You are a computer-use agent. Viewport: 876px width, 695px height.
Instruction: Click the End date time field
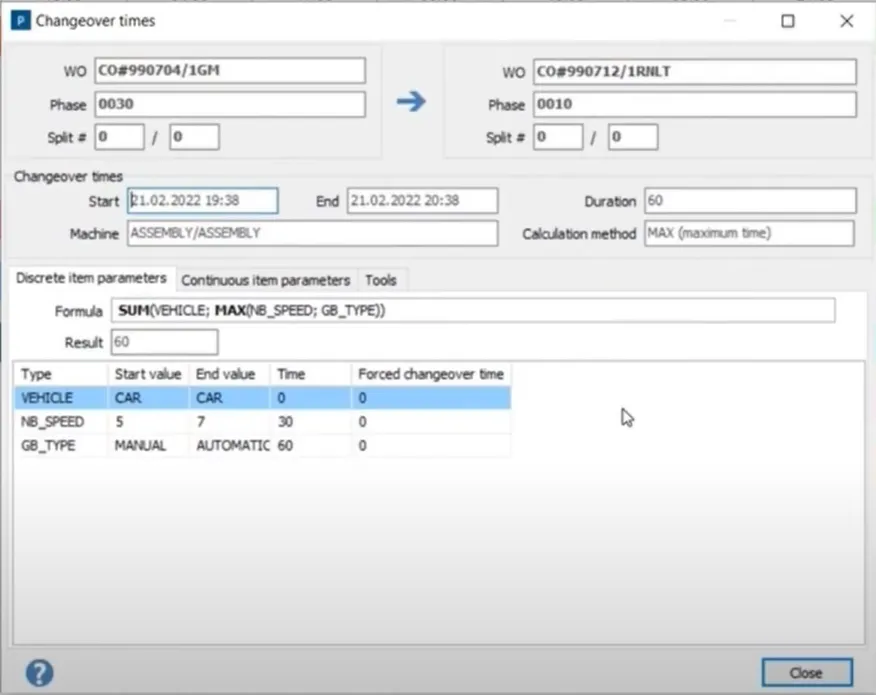tap(422, 201)
